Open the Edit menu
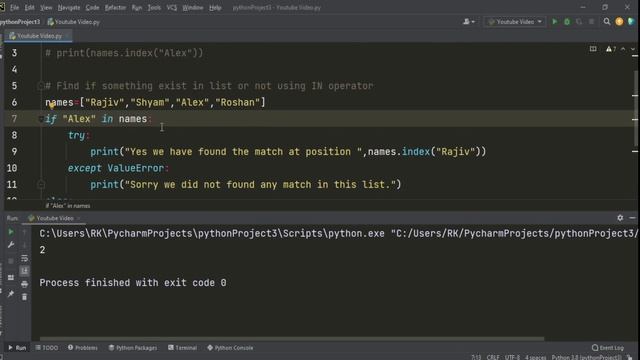The image size is (640, 360). click(29, 7)
